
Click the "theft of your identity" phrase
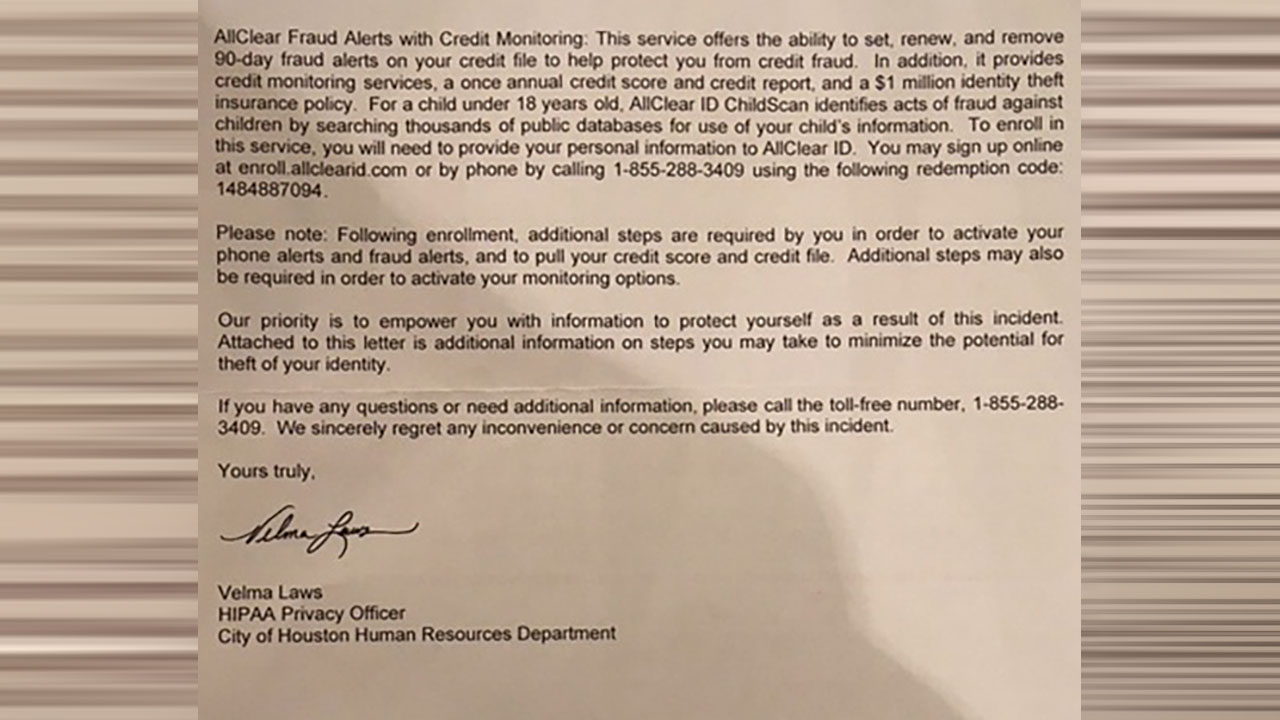tap(301, 365)
